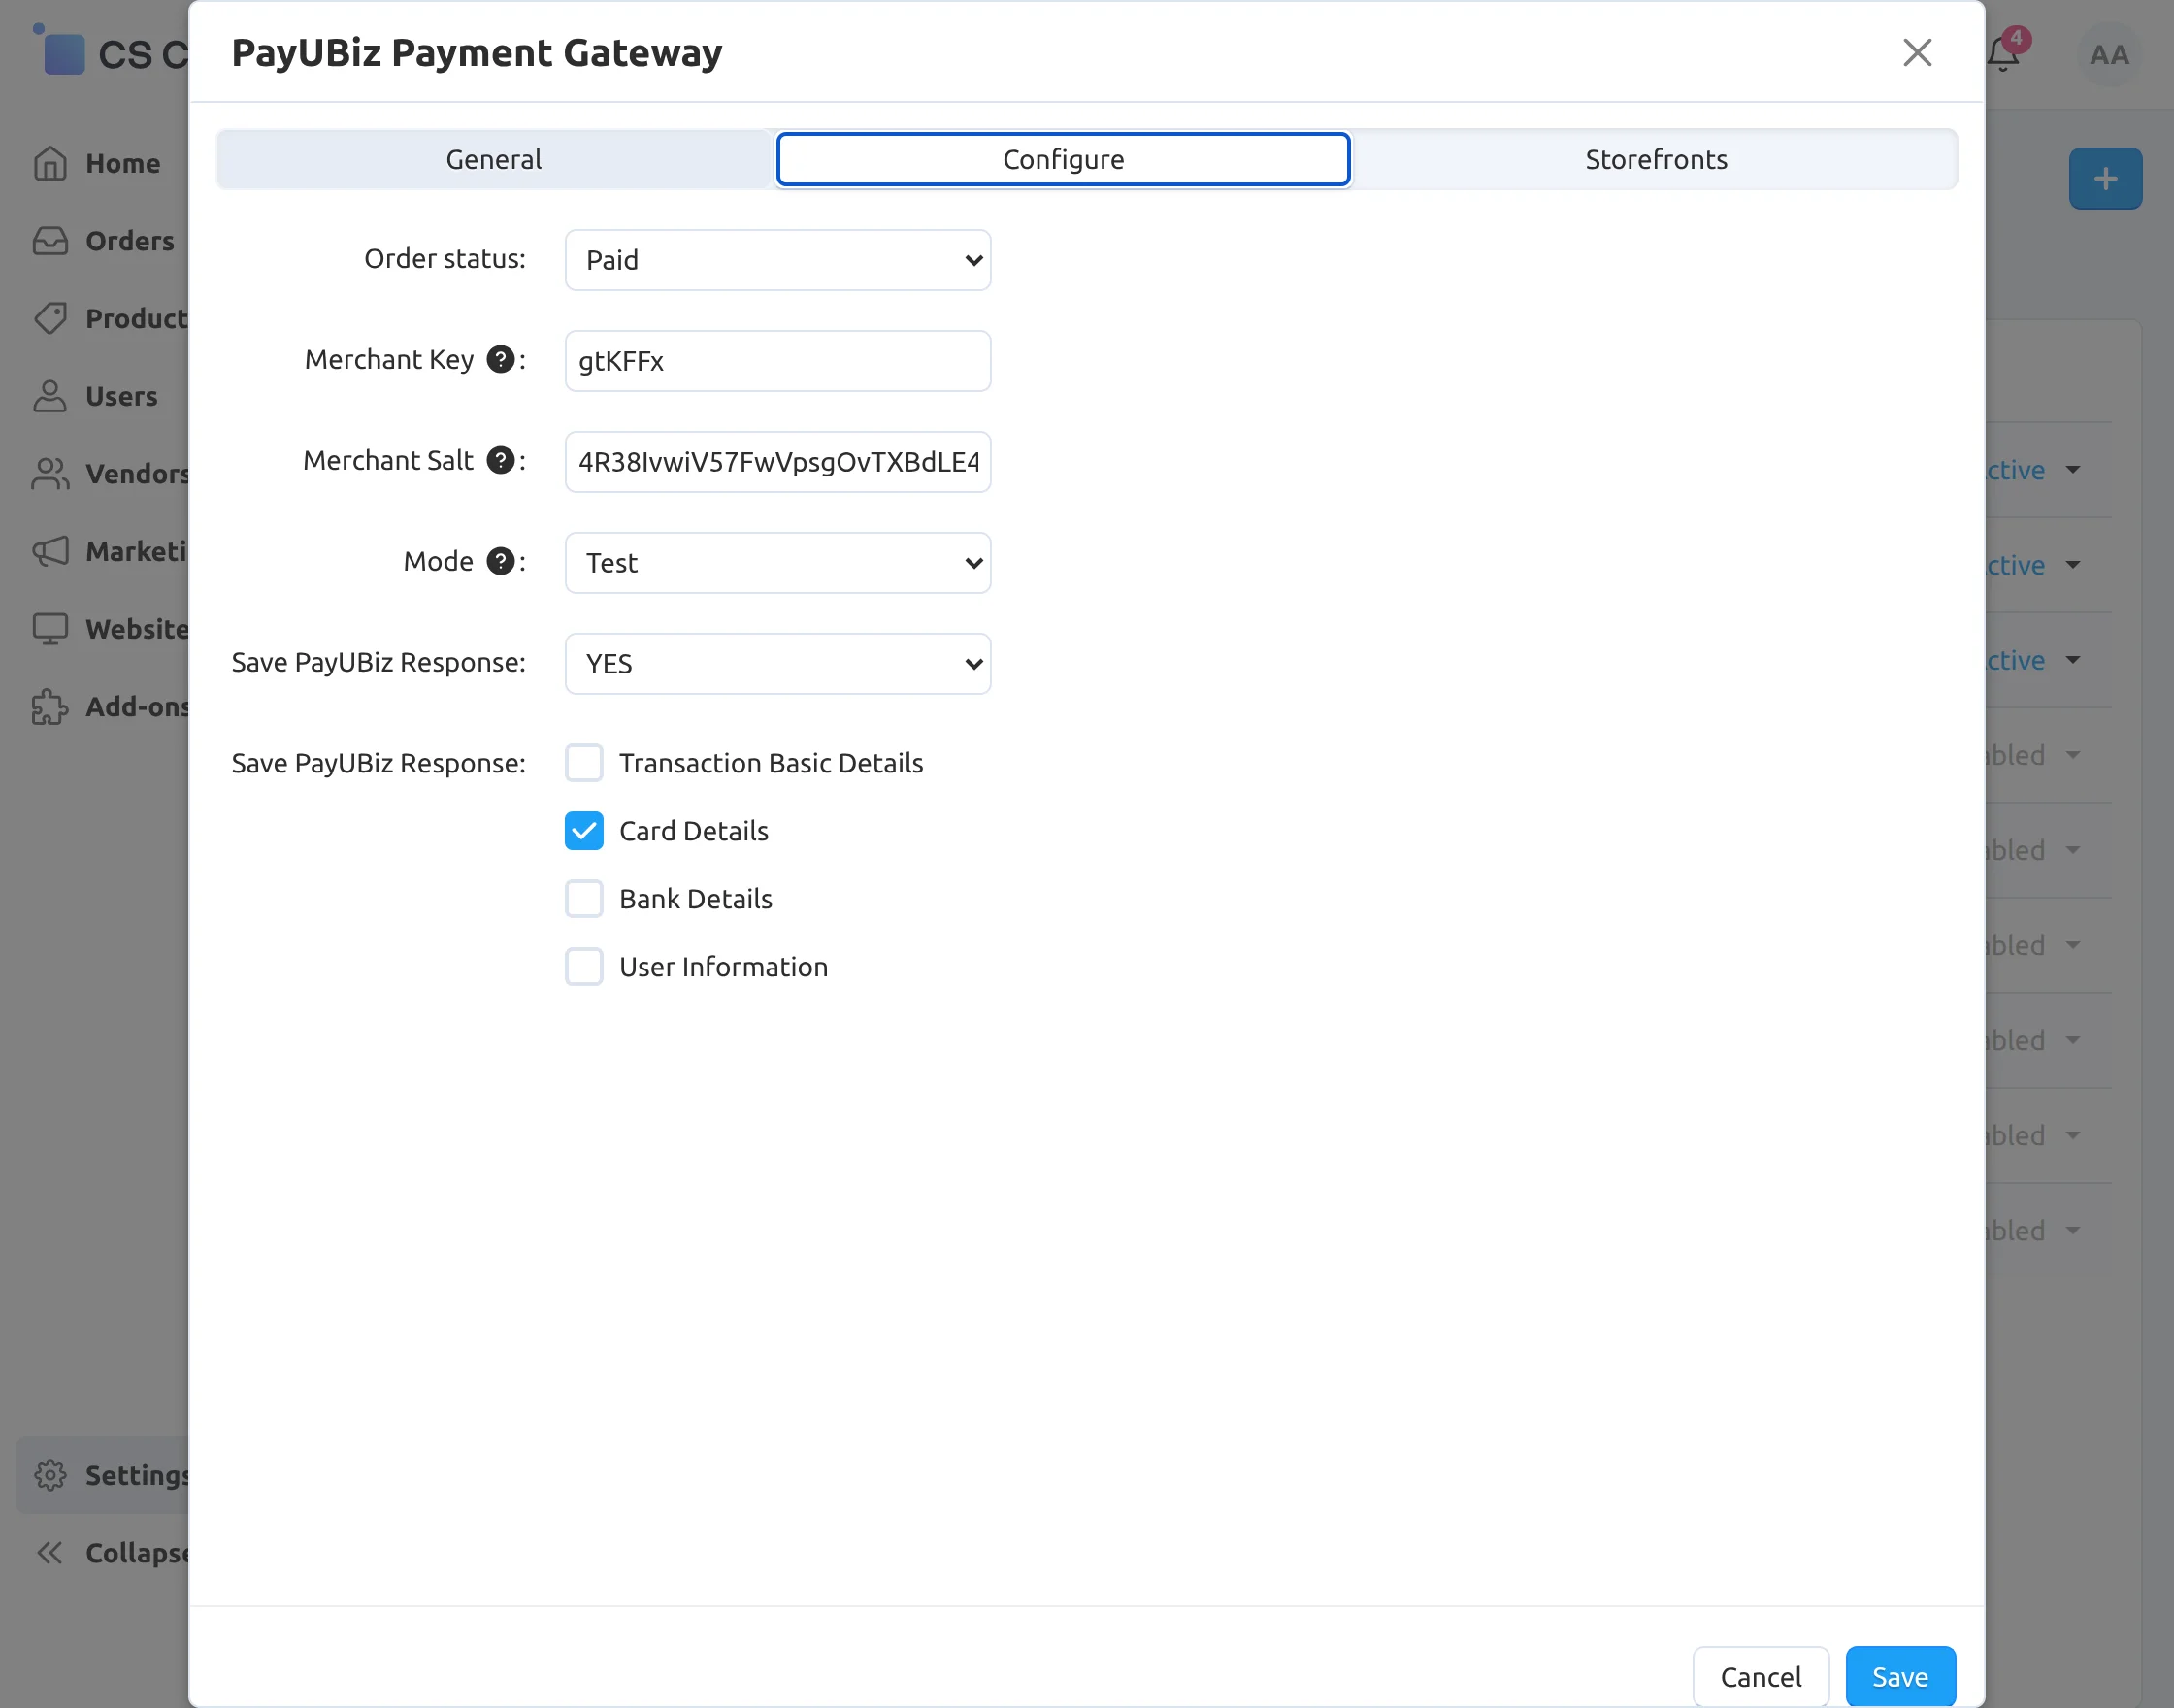Screen dimensions: 2174x1708
Task: Expand the third Active status dropdown arrow
Action: [x=2073, y=660]
